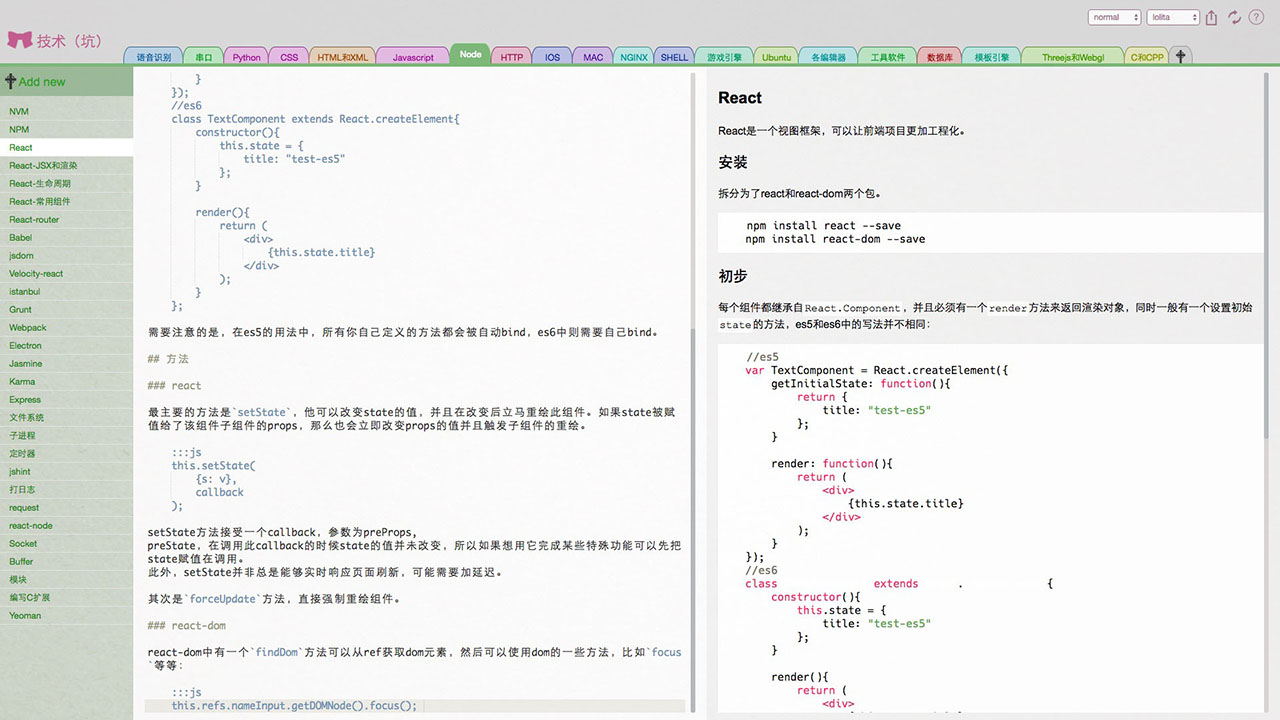Open the React-常用组件 note
Viewport: 1280px width, 720px height.
(x=66, y=201)
